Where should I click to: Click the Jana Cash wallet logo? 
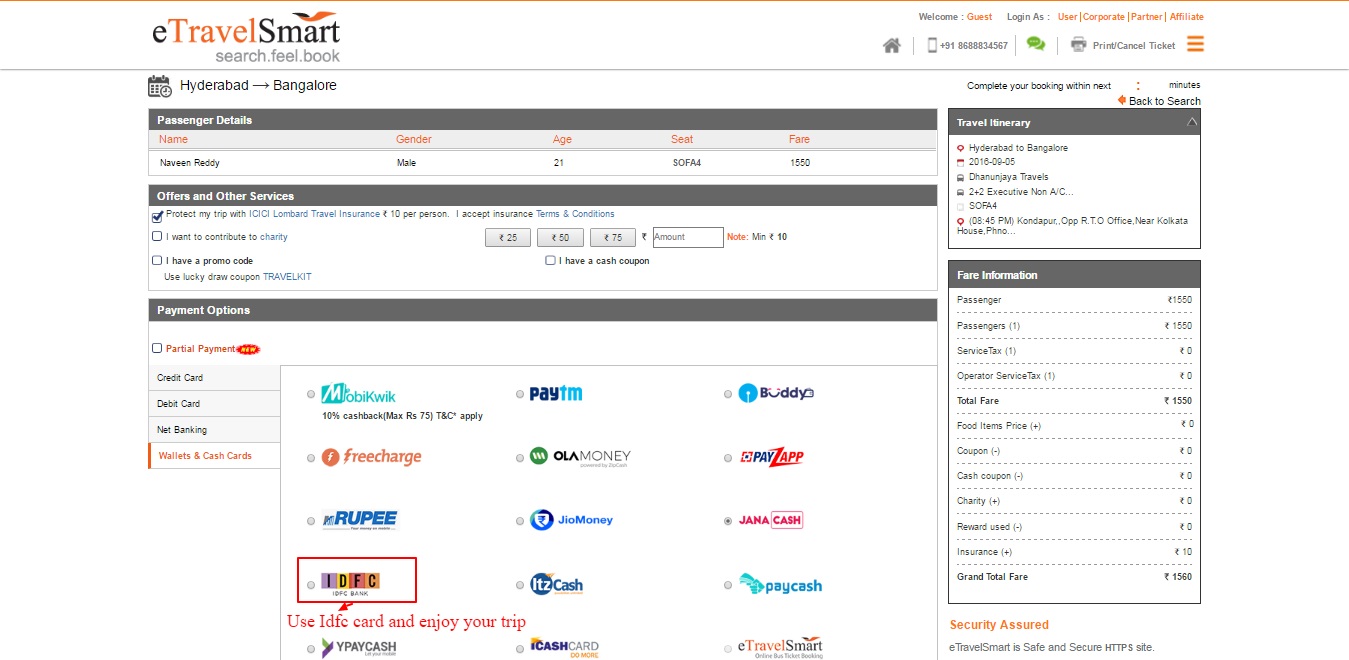[x=770, y=520]
